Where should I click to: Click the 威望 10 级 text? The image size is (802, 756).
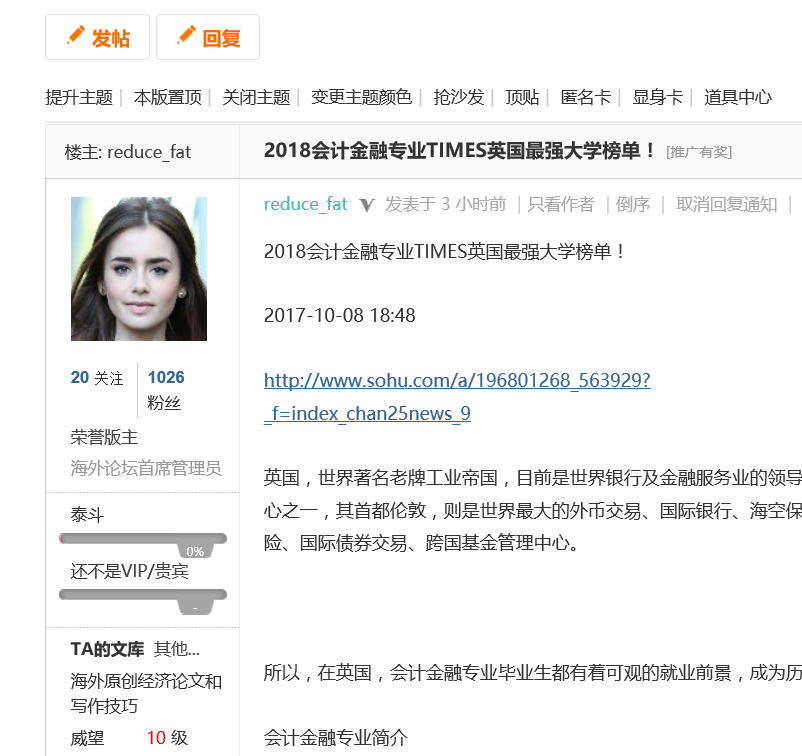129,738
